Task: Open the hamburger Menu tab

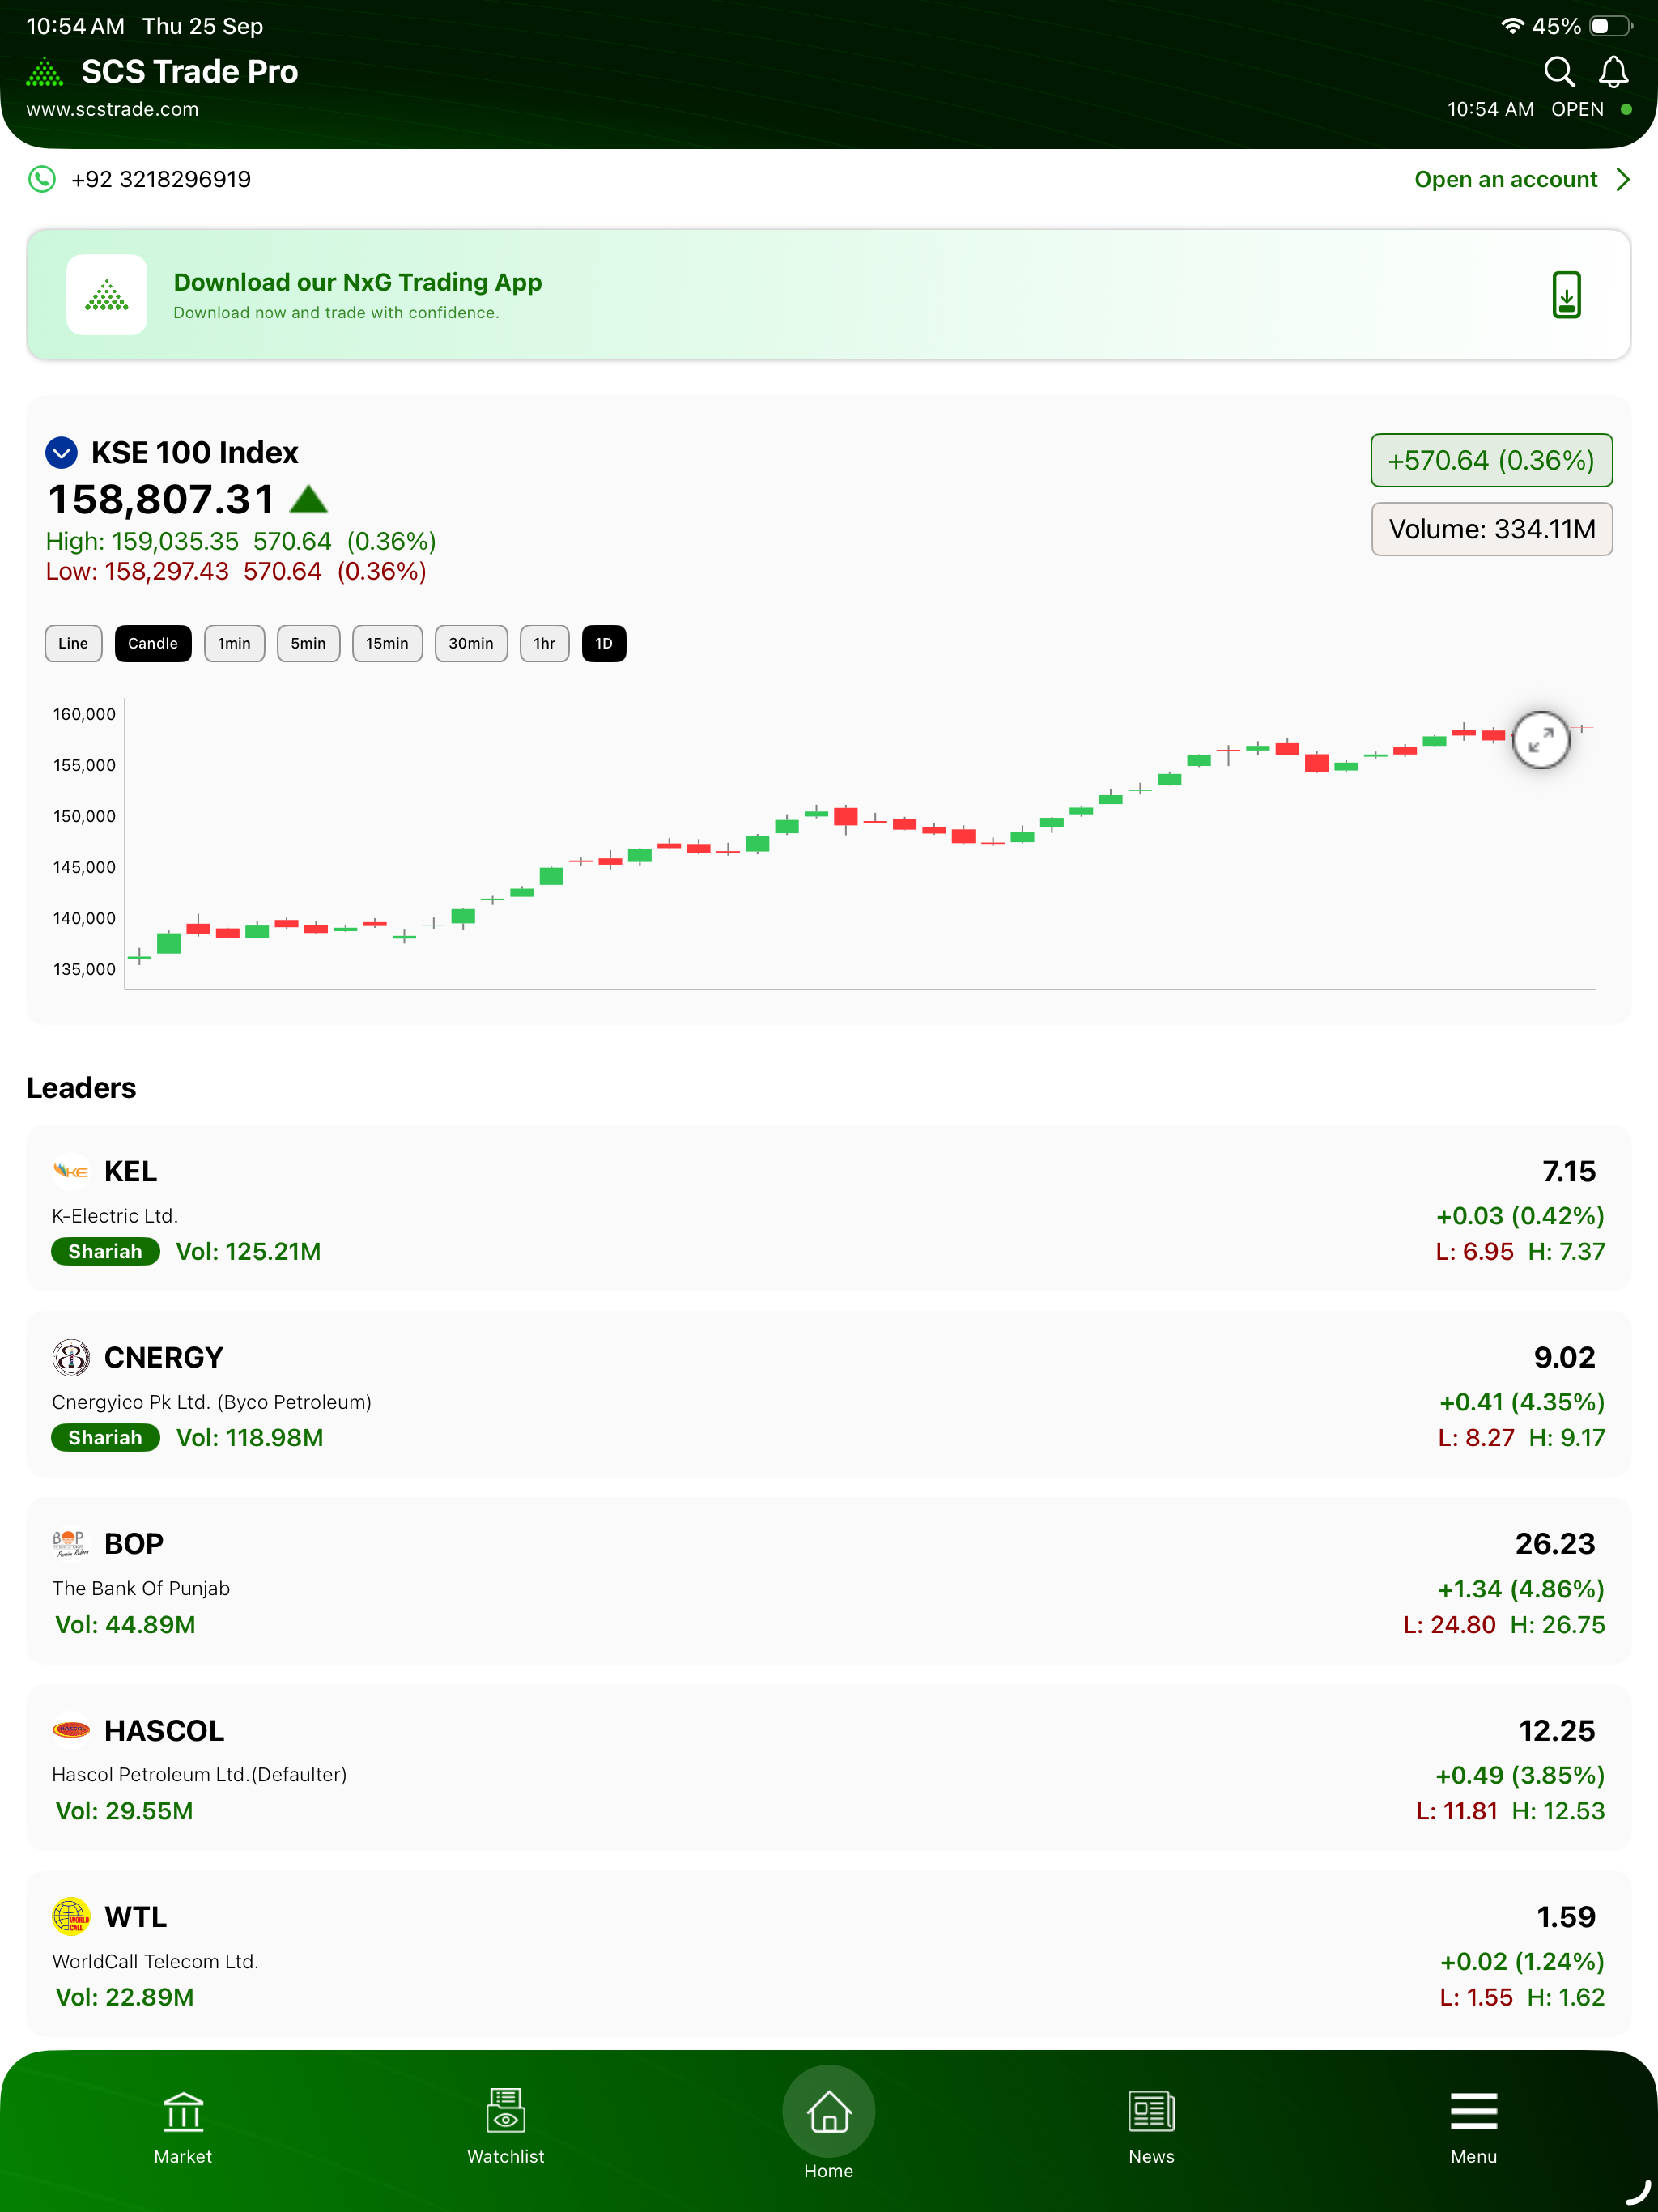Action: tap(1474, 2127)
